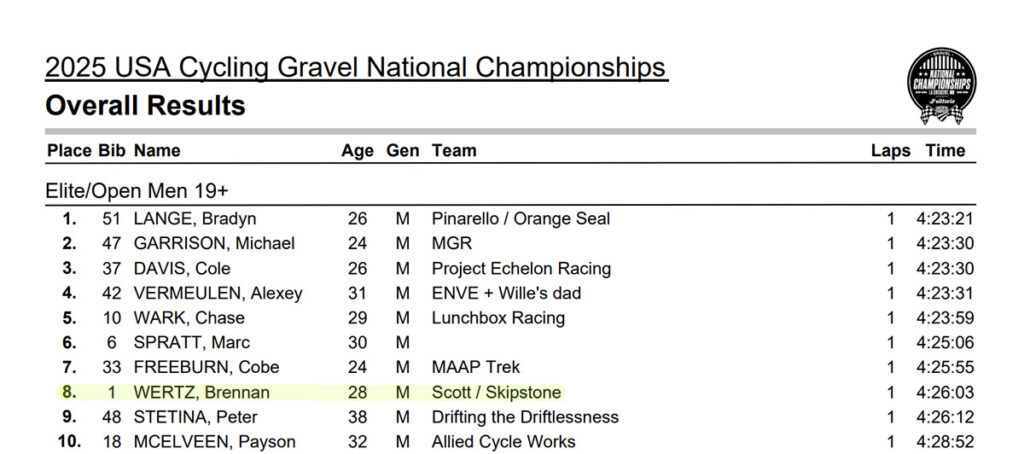The image size is (1024, 454).
Task: Click the Elite/Open Men 19+ category heading
Action: (137, 191)
